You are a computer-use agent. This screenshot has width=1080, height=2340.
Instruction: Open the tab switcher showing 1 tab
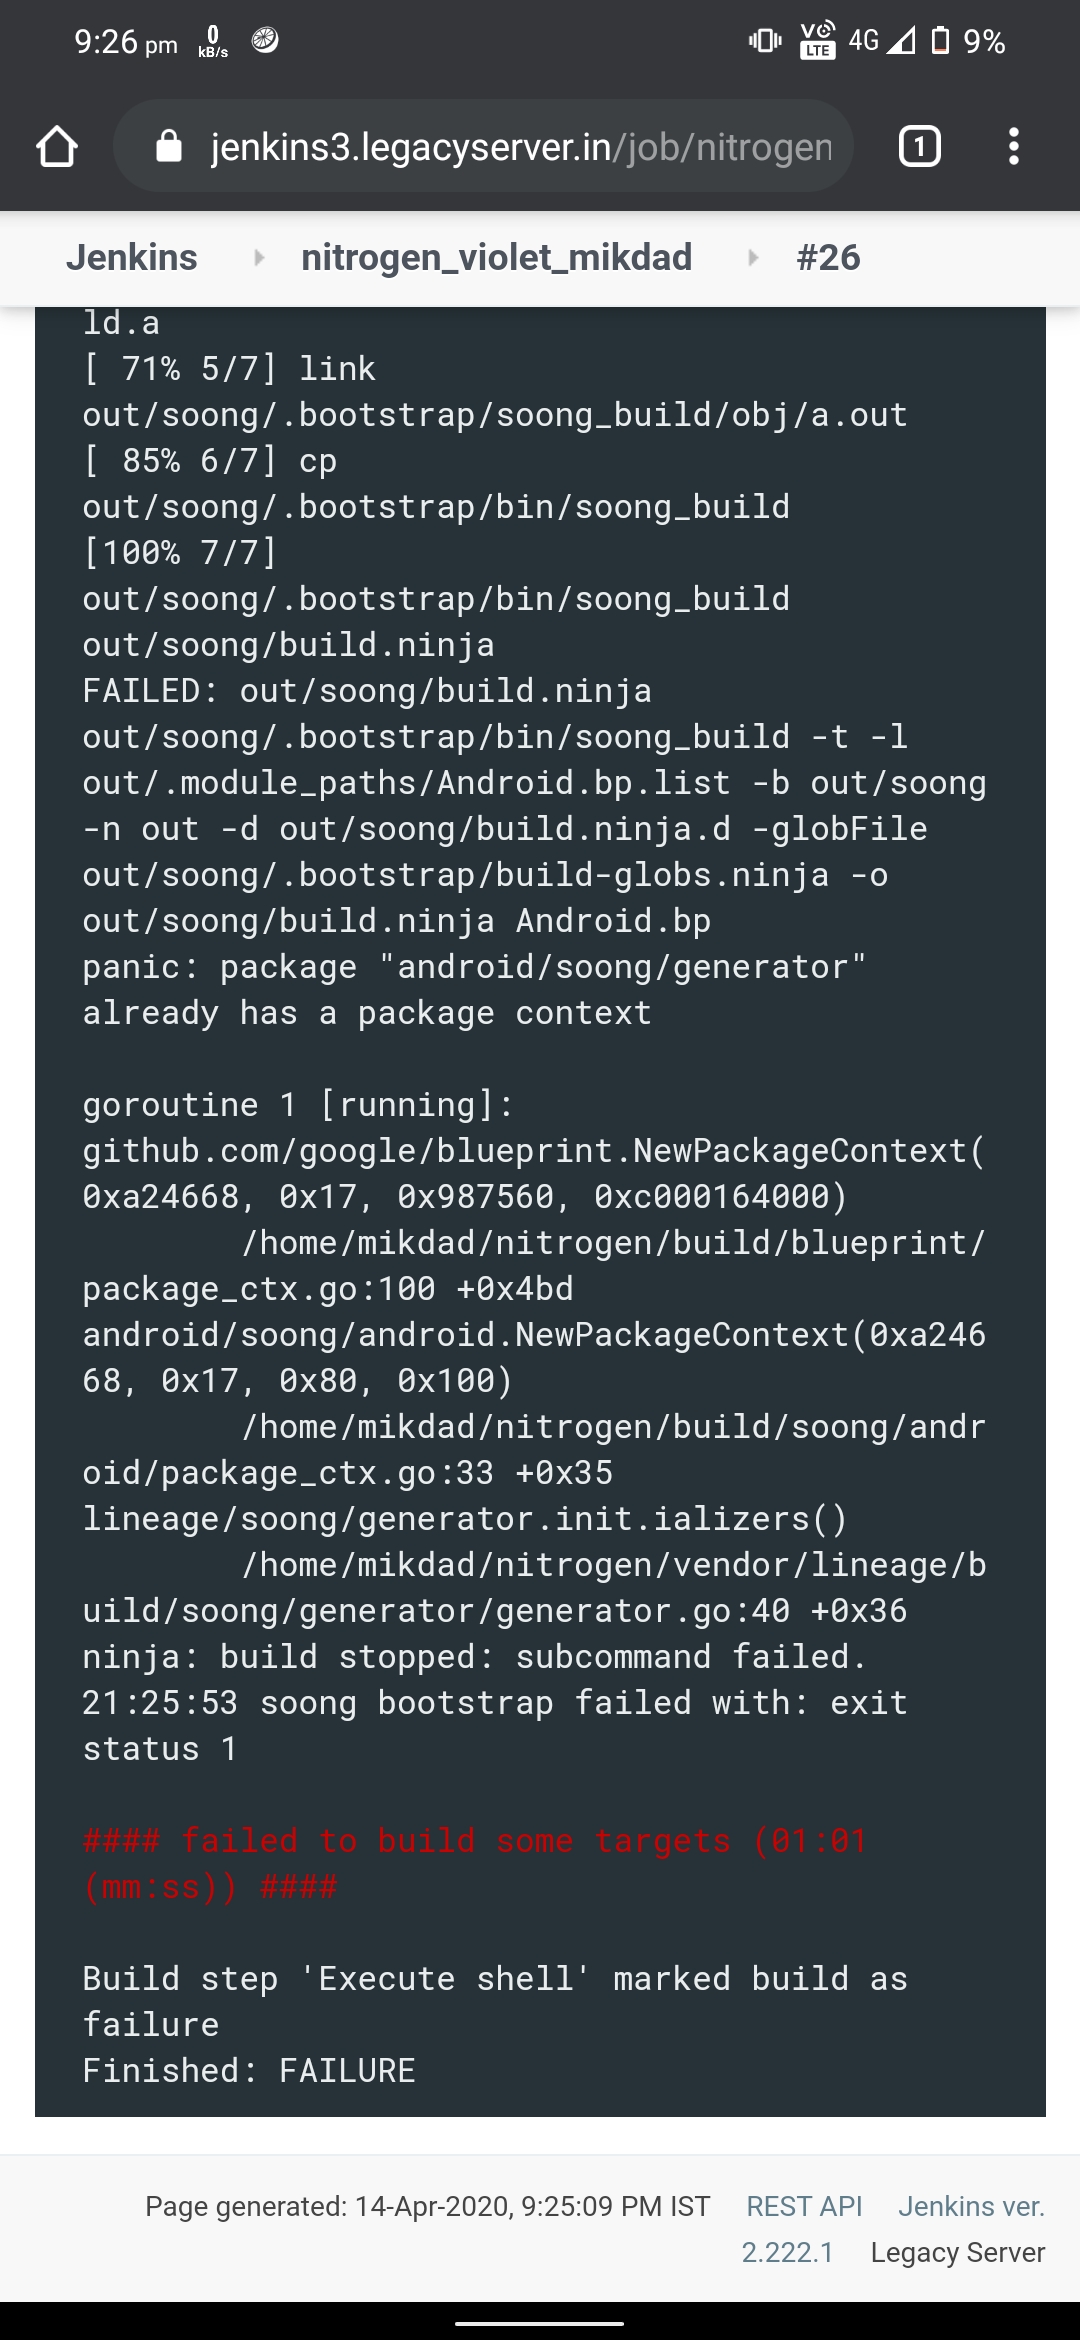point(919,147)
